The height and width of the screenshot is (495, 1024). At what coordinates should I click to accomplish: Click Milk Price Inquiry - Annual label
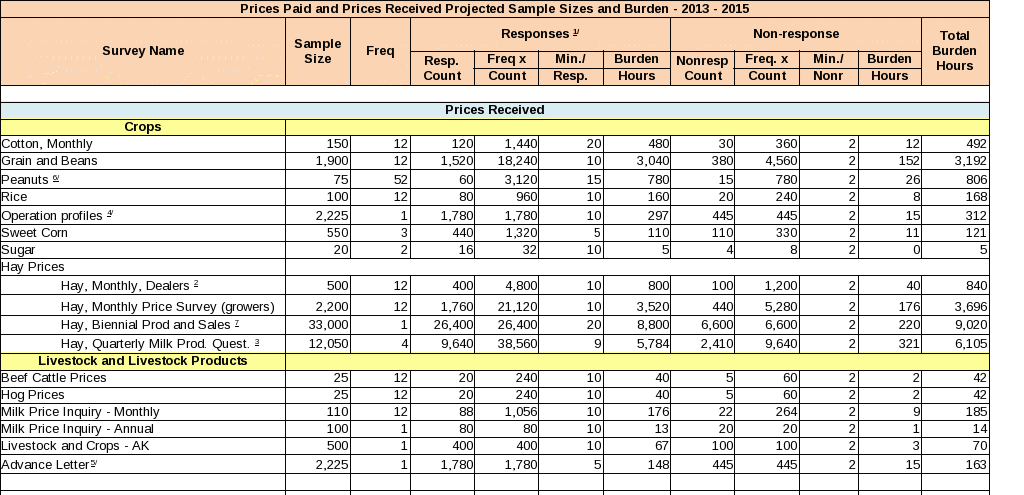click(78, 428)
